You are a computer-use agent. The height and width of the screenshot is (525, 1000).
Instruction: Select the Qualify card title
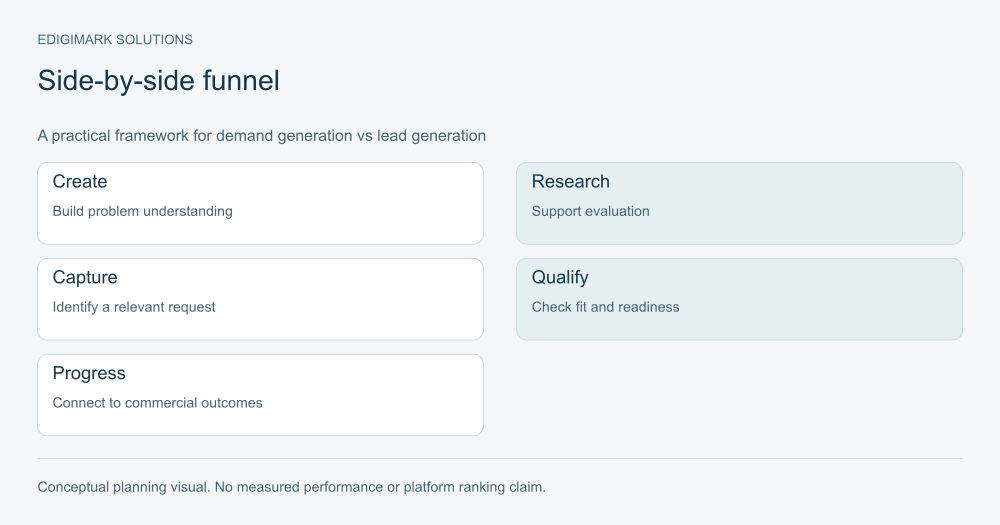coord(560,277)
